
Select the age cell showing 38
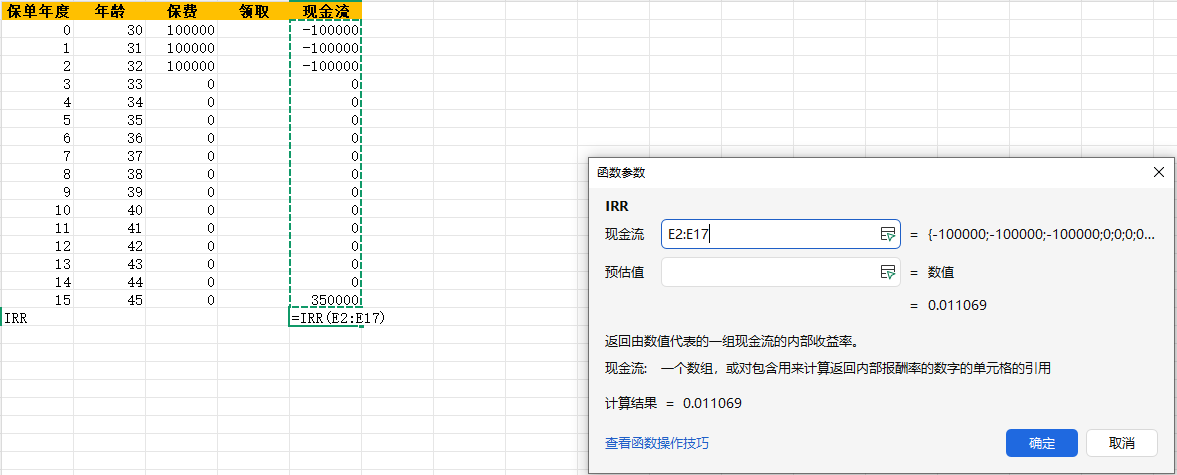click(x=109, y=174)
